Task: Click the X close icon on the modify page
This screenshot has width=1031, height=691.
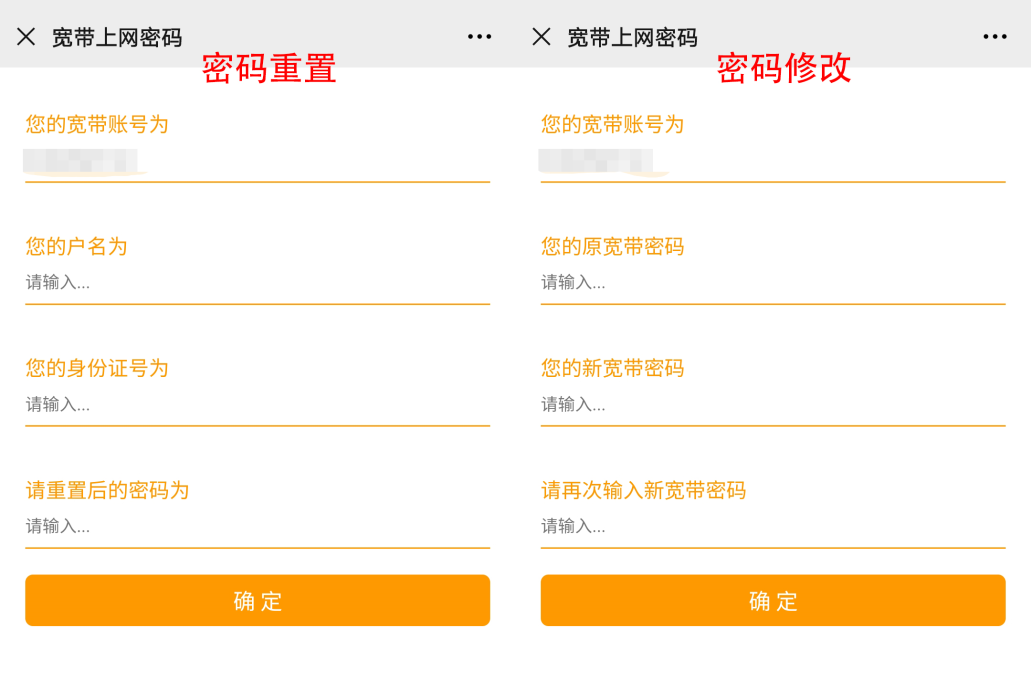Action: (541, 36)
